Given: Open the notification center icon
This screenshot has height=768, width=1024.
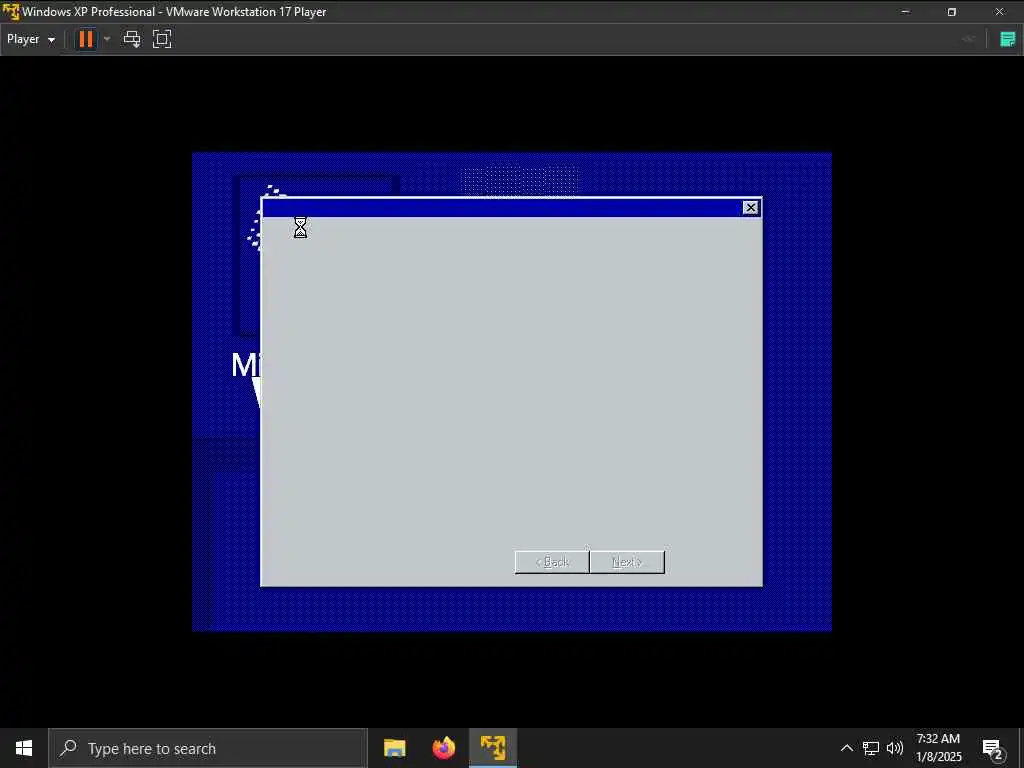Looking at the screenshot, I should pyautogui.click(x=992, y=748).
